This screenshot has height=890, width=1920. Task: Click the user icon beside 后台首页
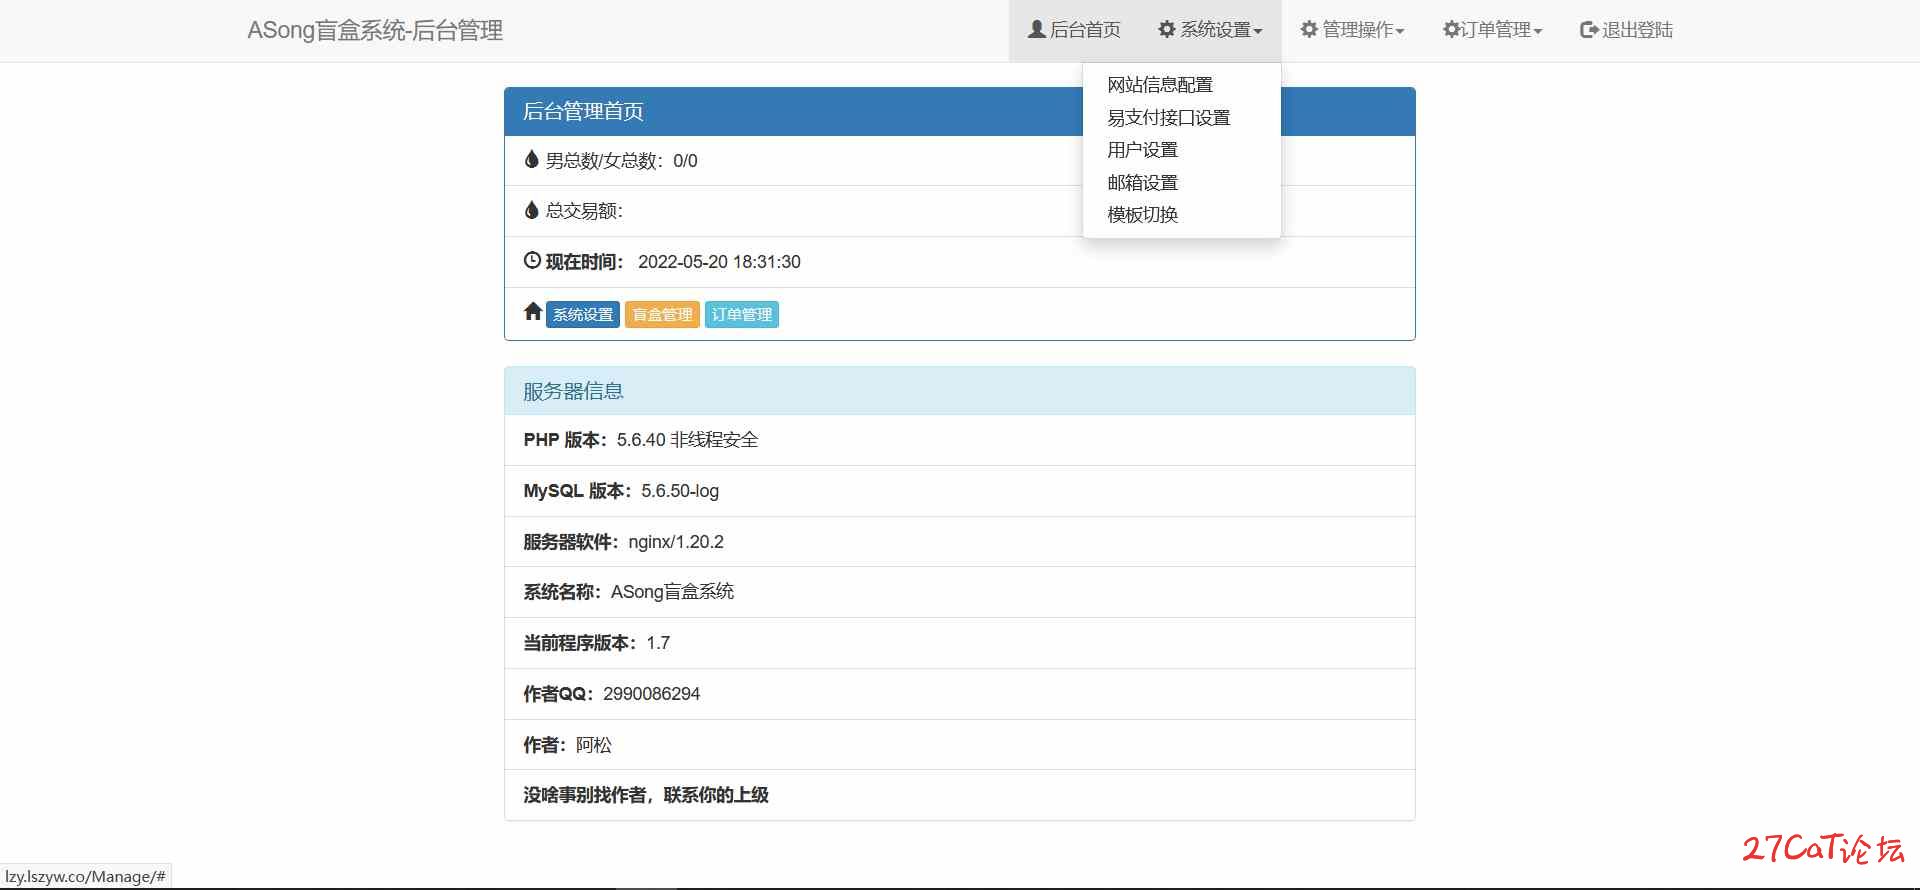click(1037, 29)
